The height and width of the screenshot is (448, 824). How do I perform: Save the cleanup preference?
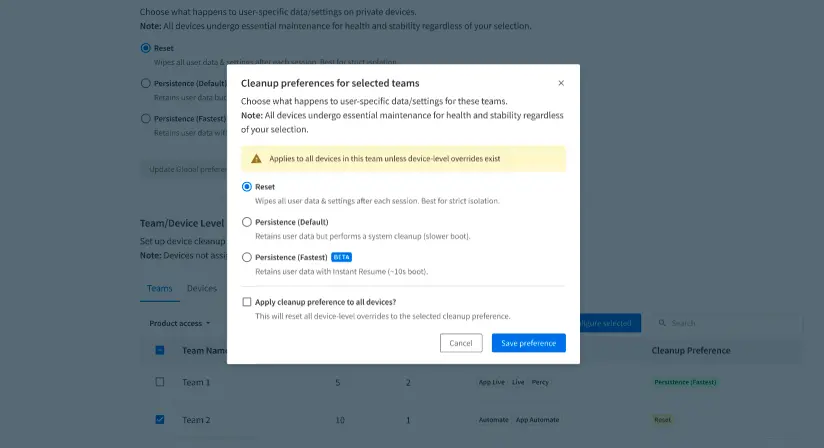[x=529, y=343]
